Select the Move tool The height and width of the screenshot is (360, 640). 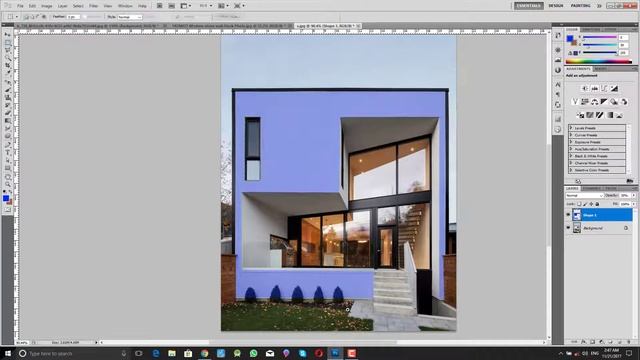tap(7, 35)
